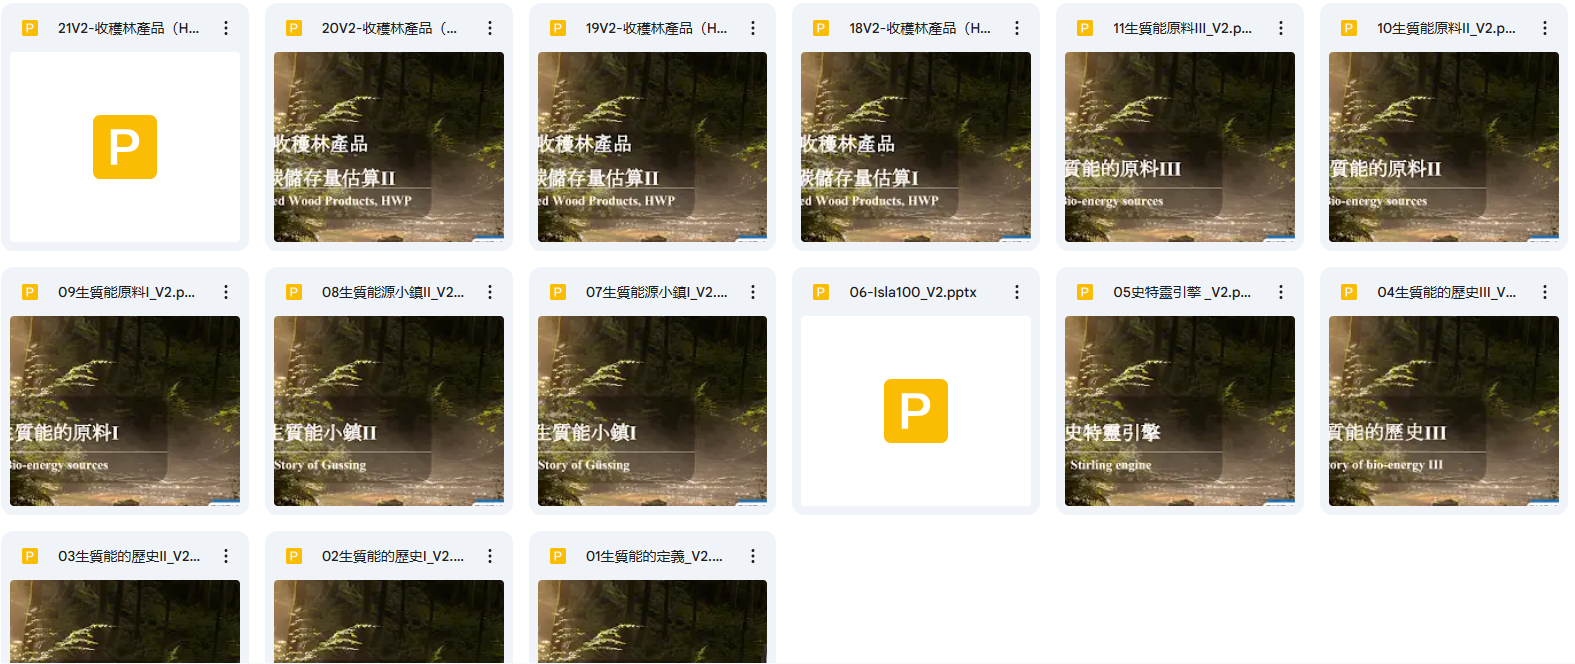Click the PowerPoint icon beside the 20V2-收穫林產品 file name
Image resolution: width=1575 pixels, height=664 pixels.
click(294, 28)
